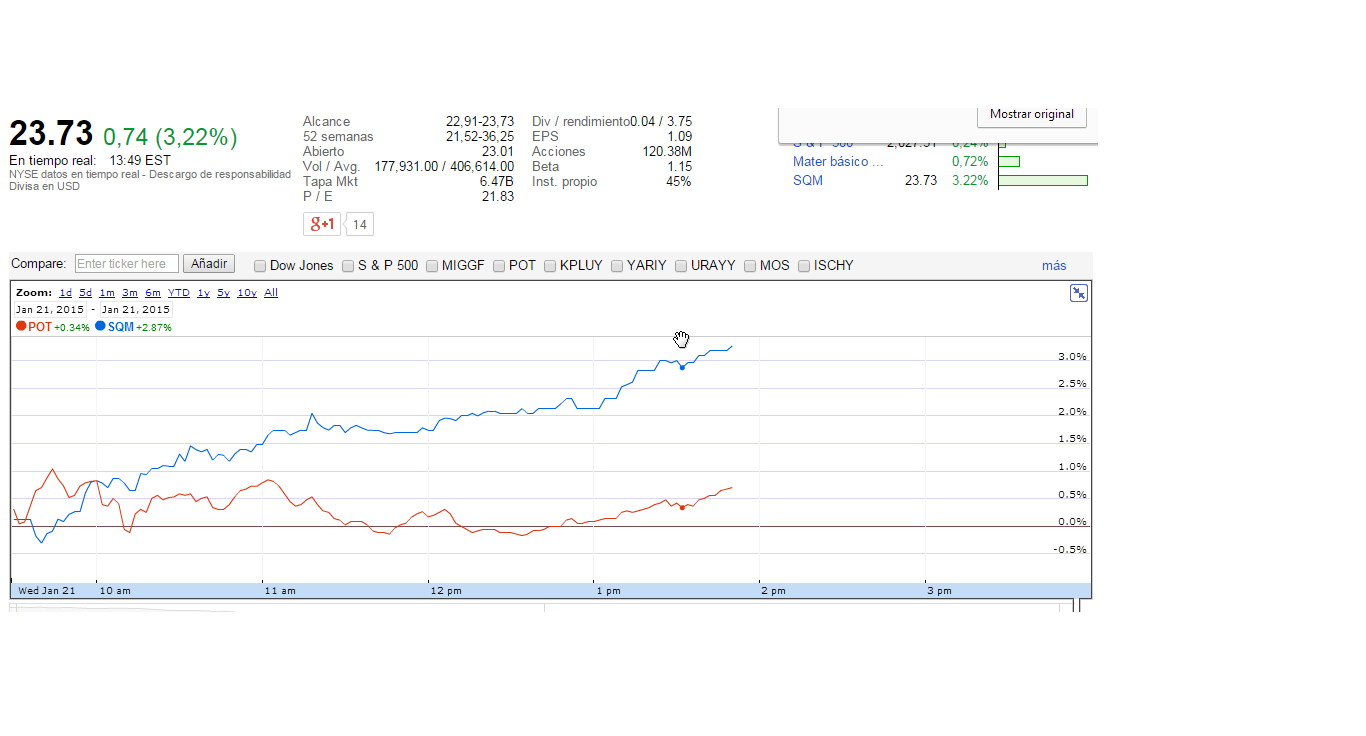This screenshot has width=1366, height=736.
Task: Zoom the chart to 6m
Action: pos(153,293)
